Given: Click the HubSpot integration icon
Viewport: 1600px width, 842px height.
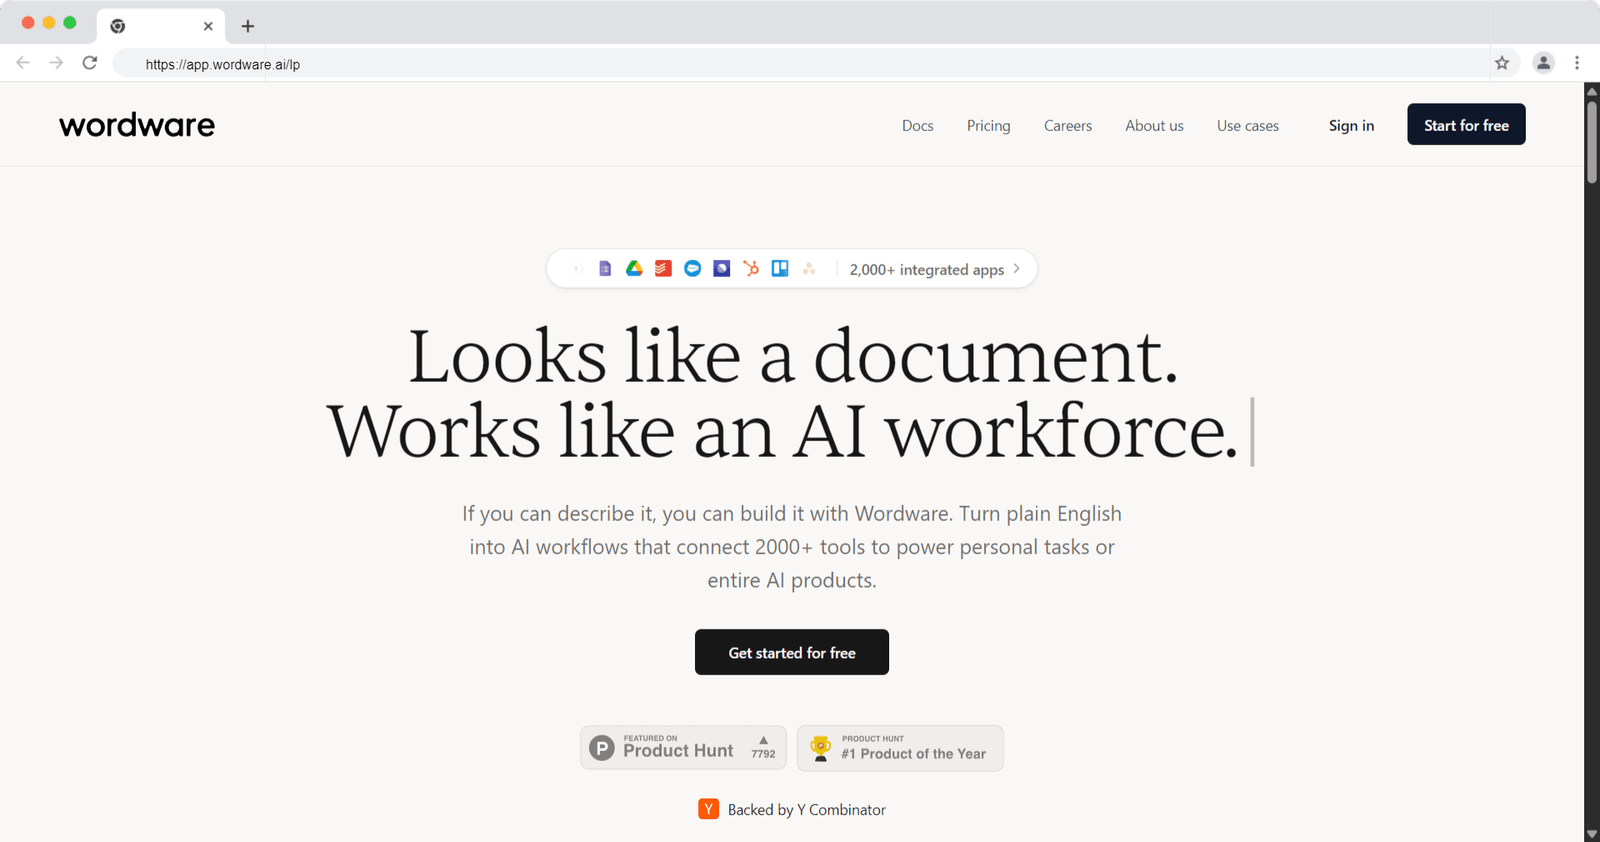Looking at the screenshot, I should coord(751,269).
